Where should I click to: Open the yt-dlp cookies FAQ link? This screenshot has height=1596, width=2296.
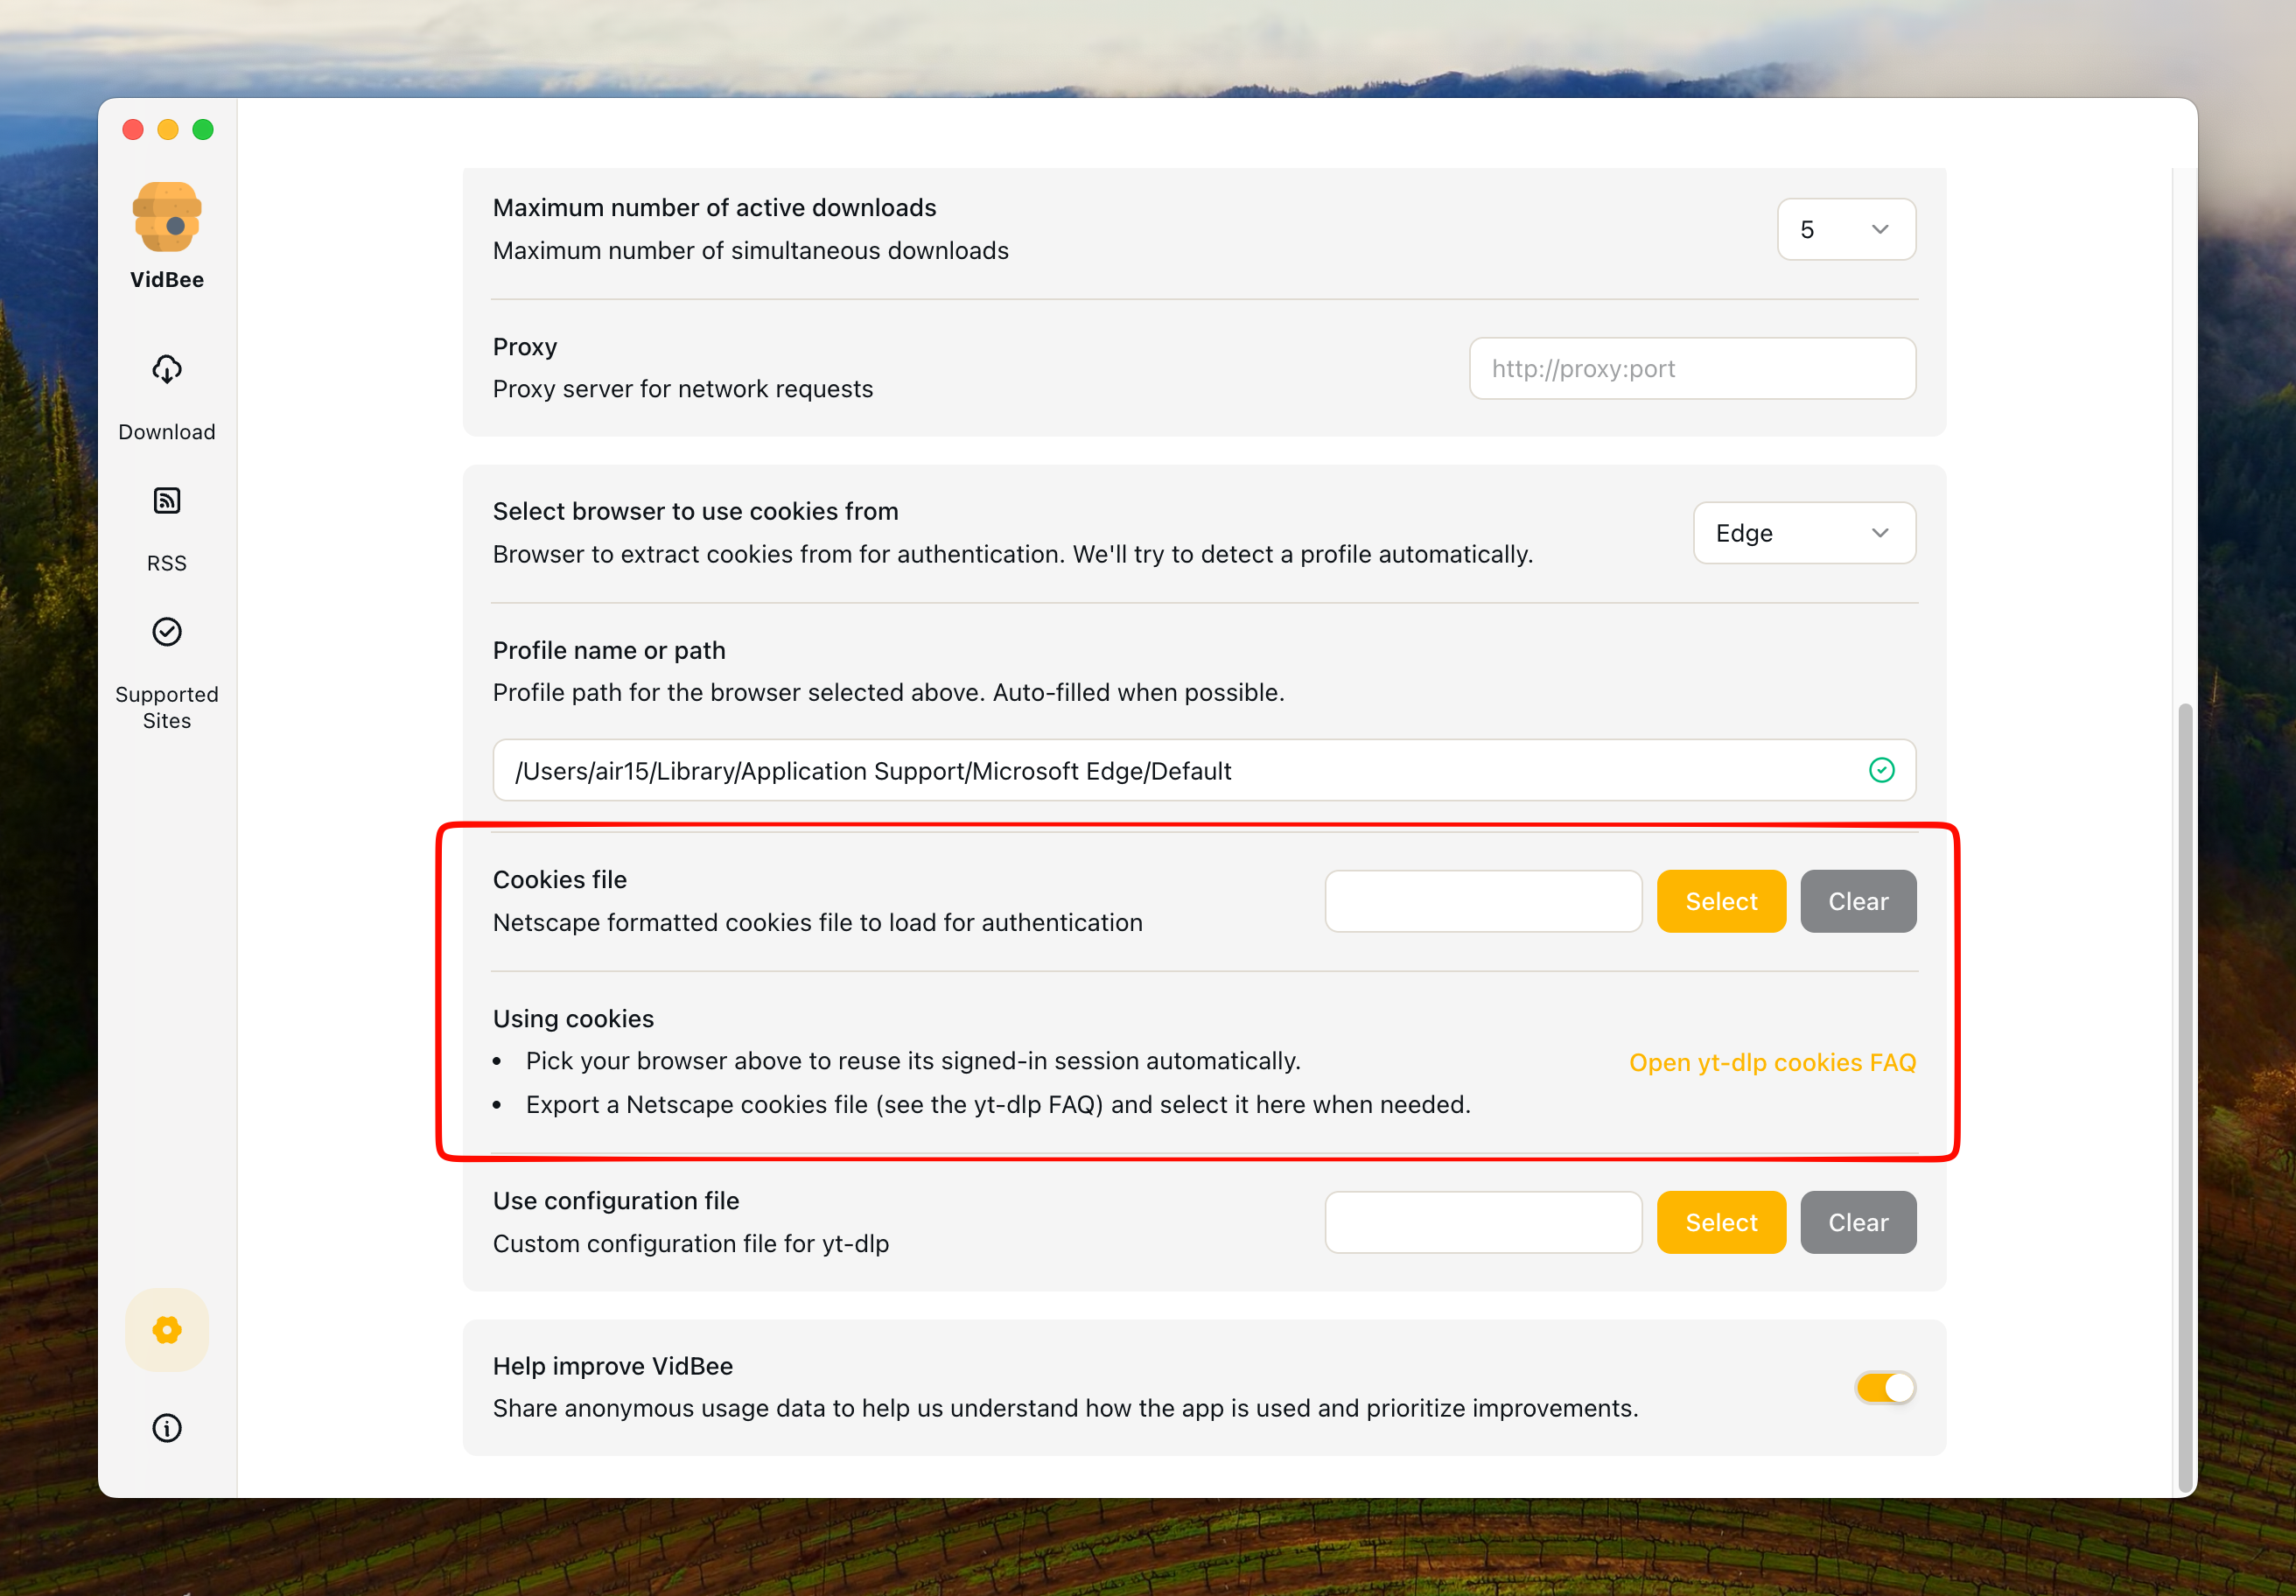click(x=1772, y=1062)
